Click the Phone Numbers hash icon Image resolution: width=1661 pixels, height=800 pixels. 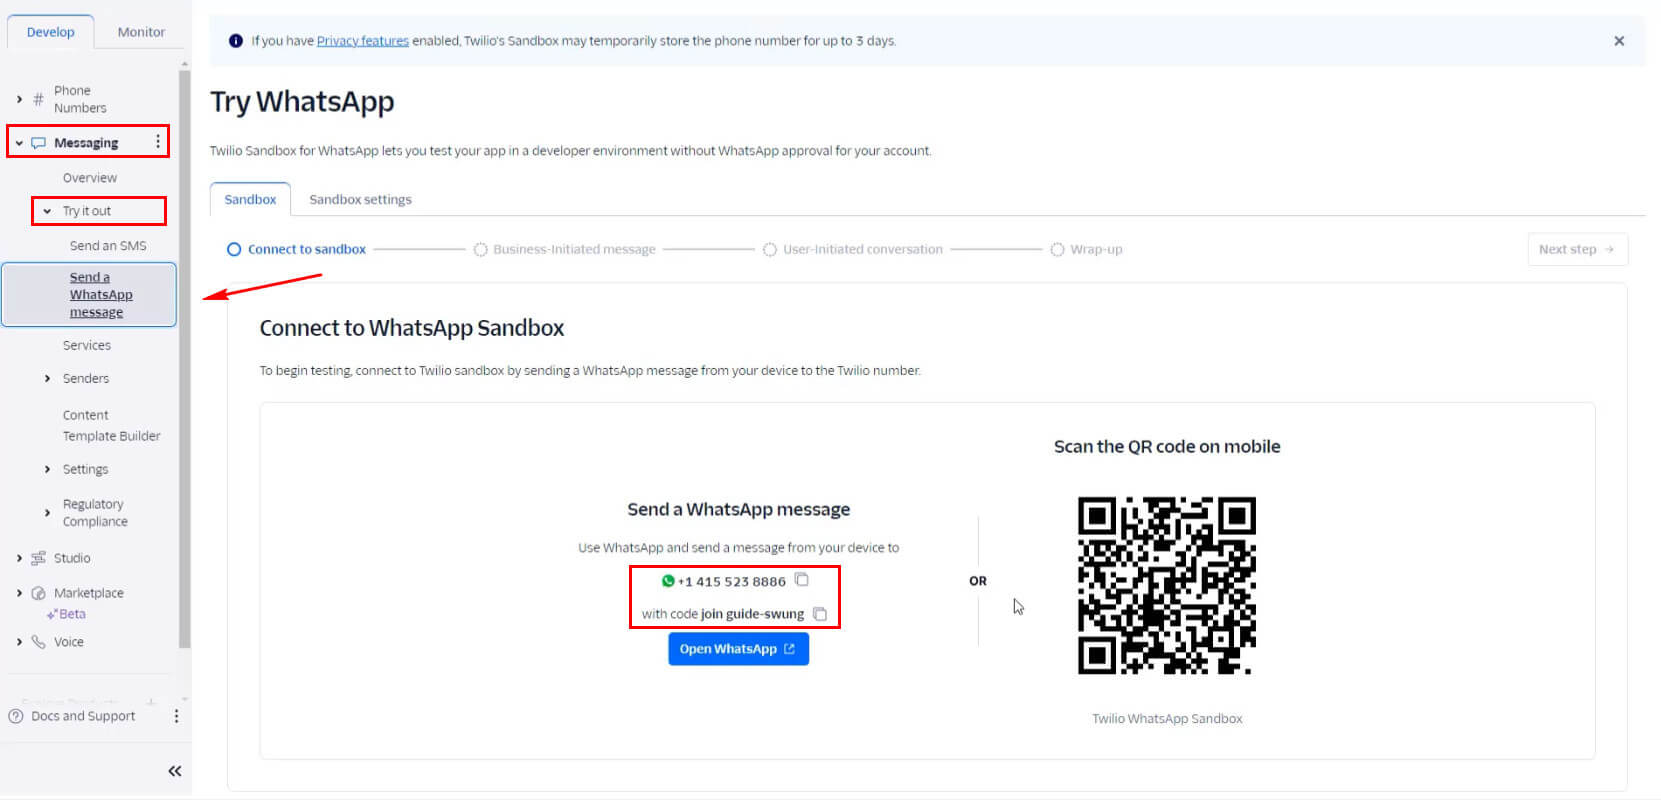pos(38,99)
